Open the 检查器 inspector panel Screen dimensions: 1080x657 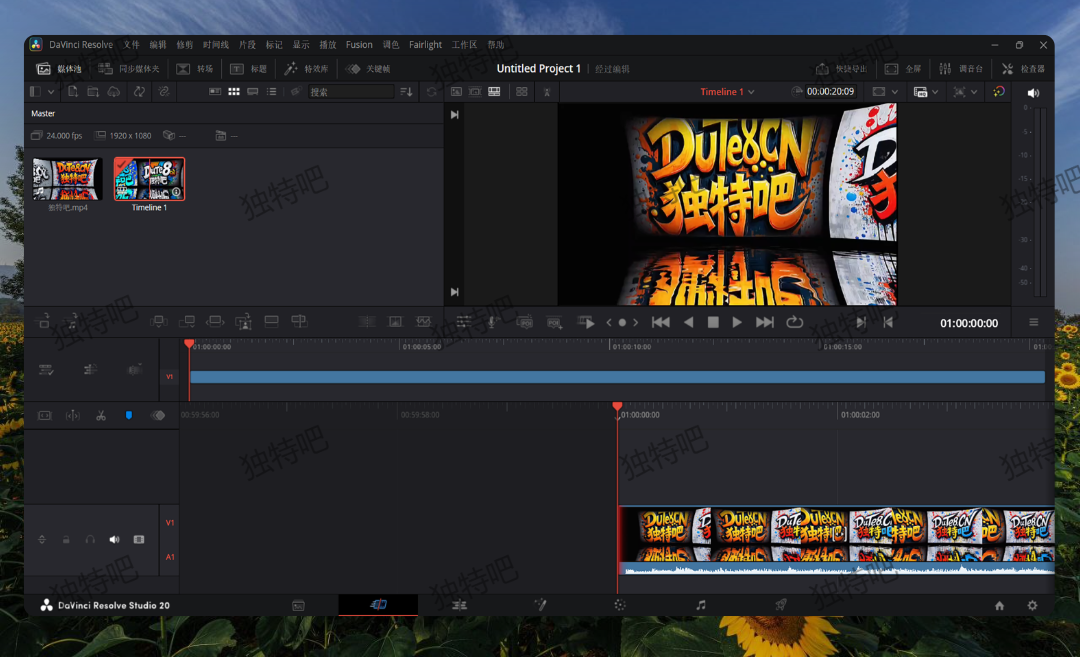[1023, 69]
